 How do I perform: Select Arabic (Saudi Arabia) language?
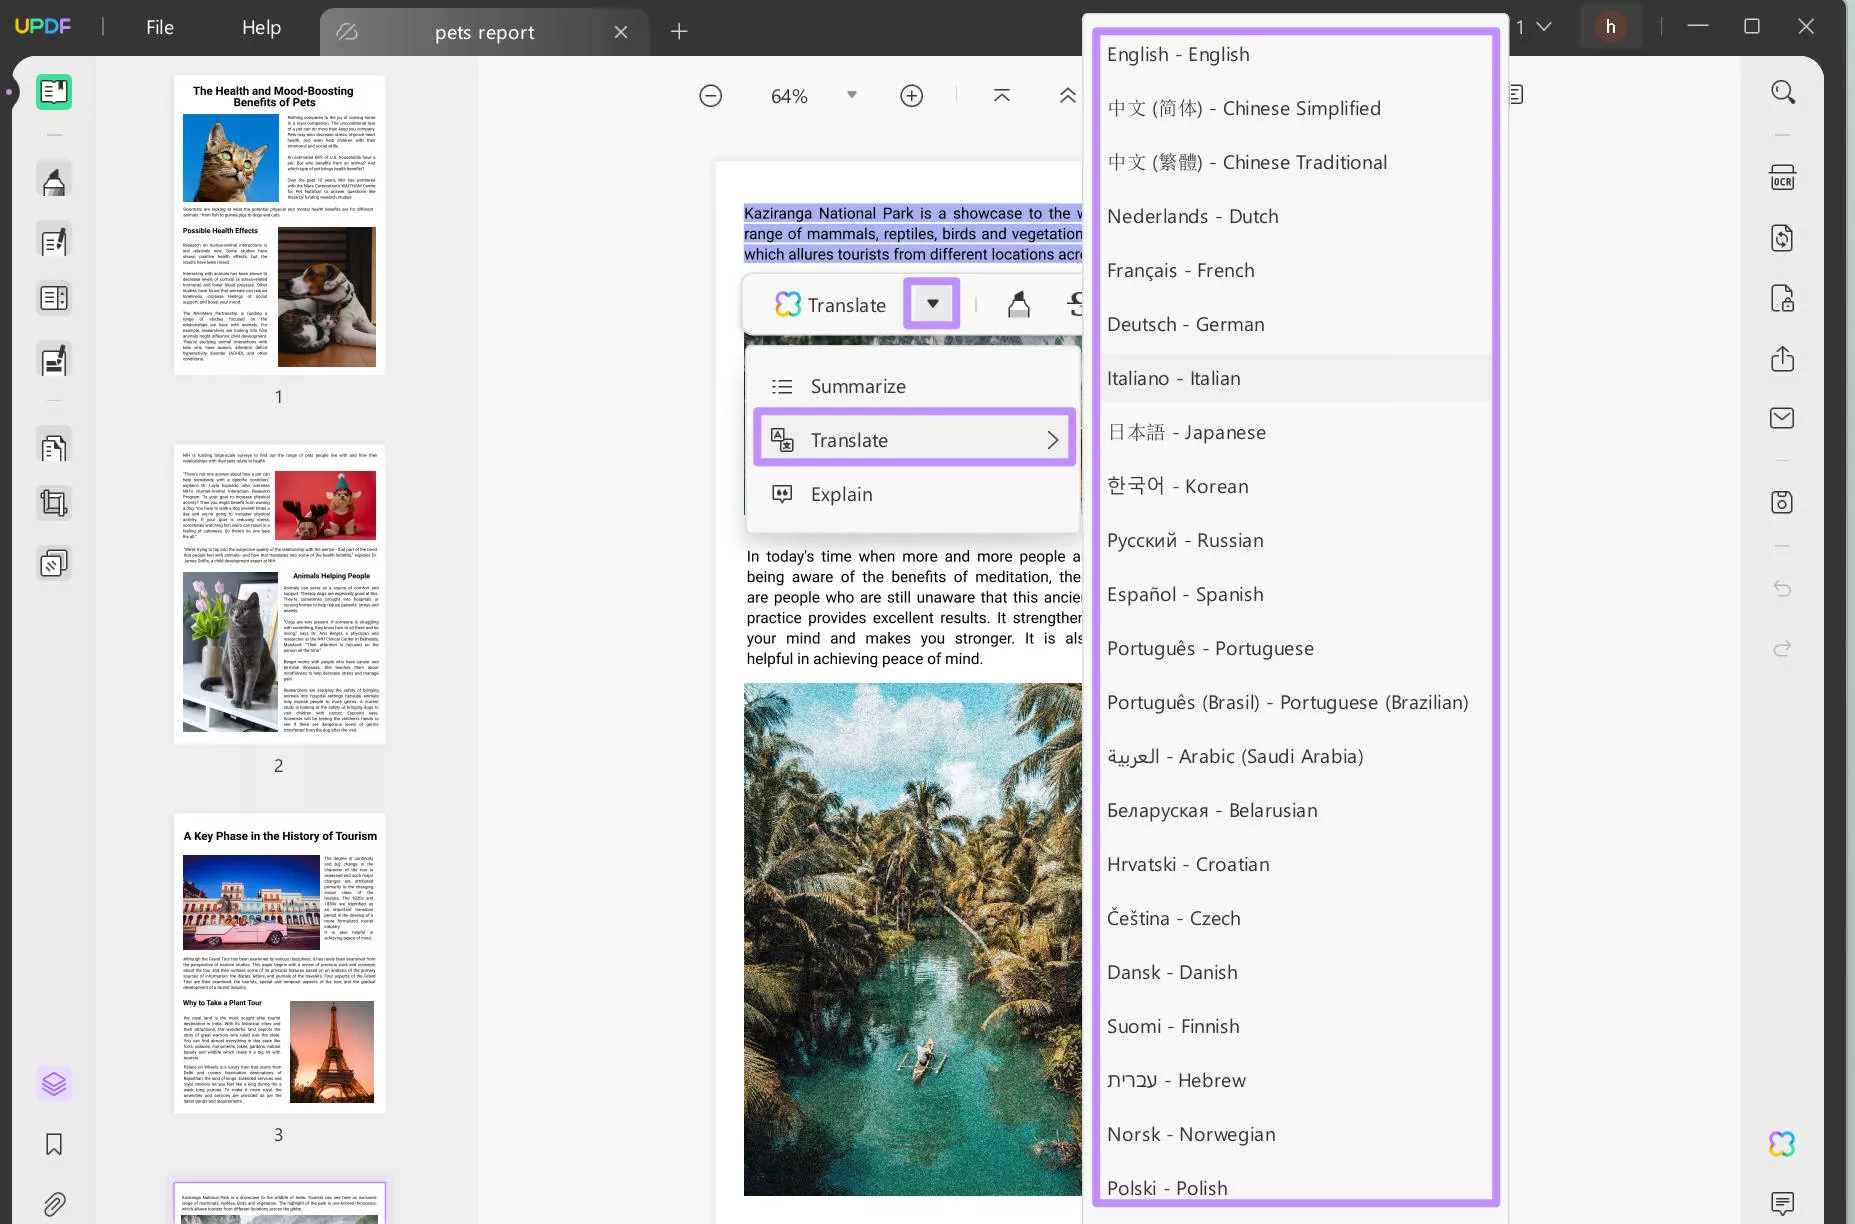(x=1296, y=756)
